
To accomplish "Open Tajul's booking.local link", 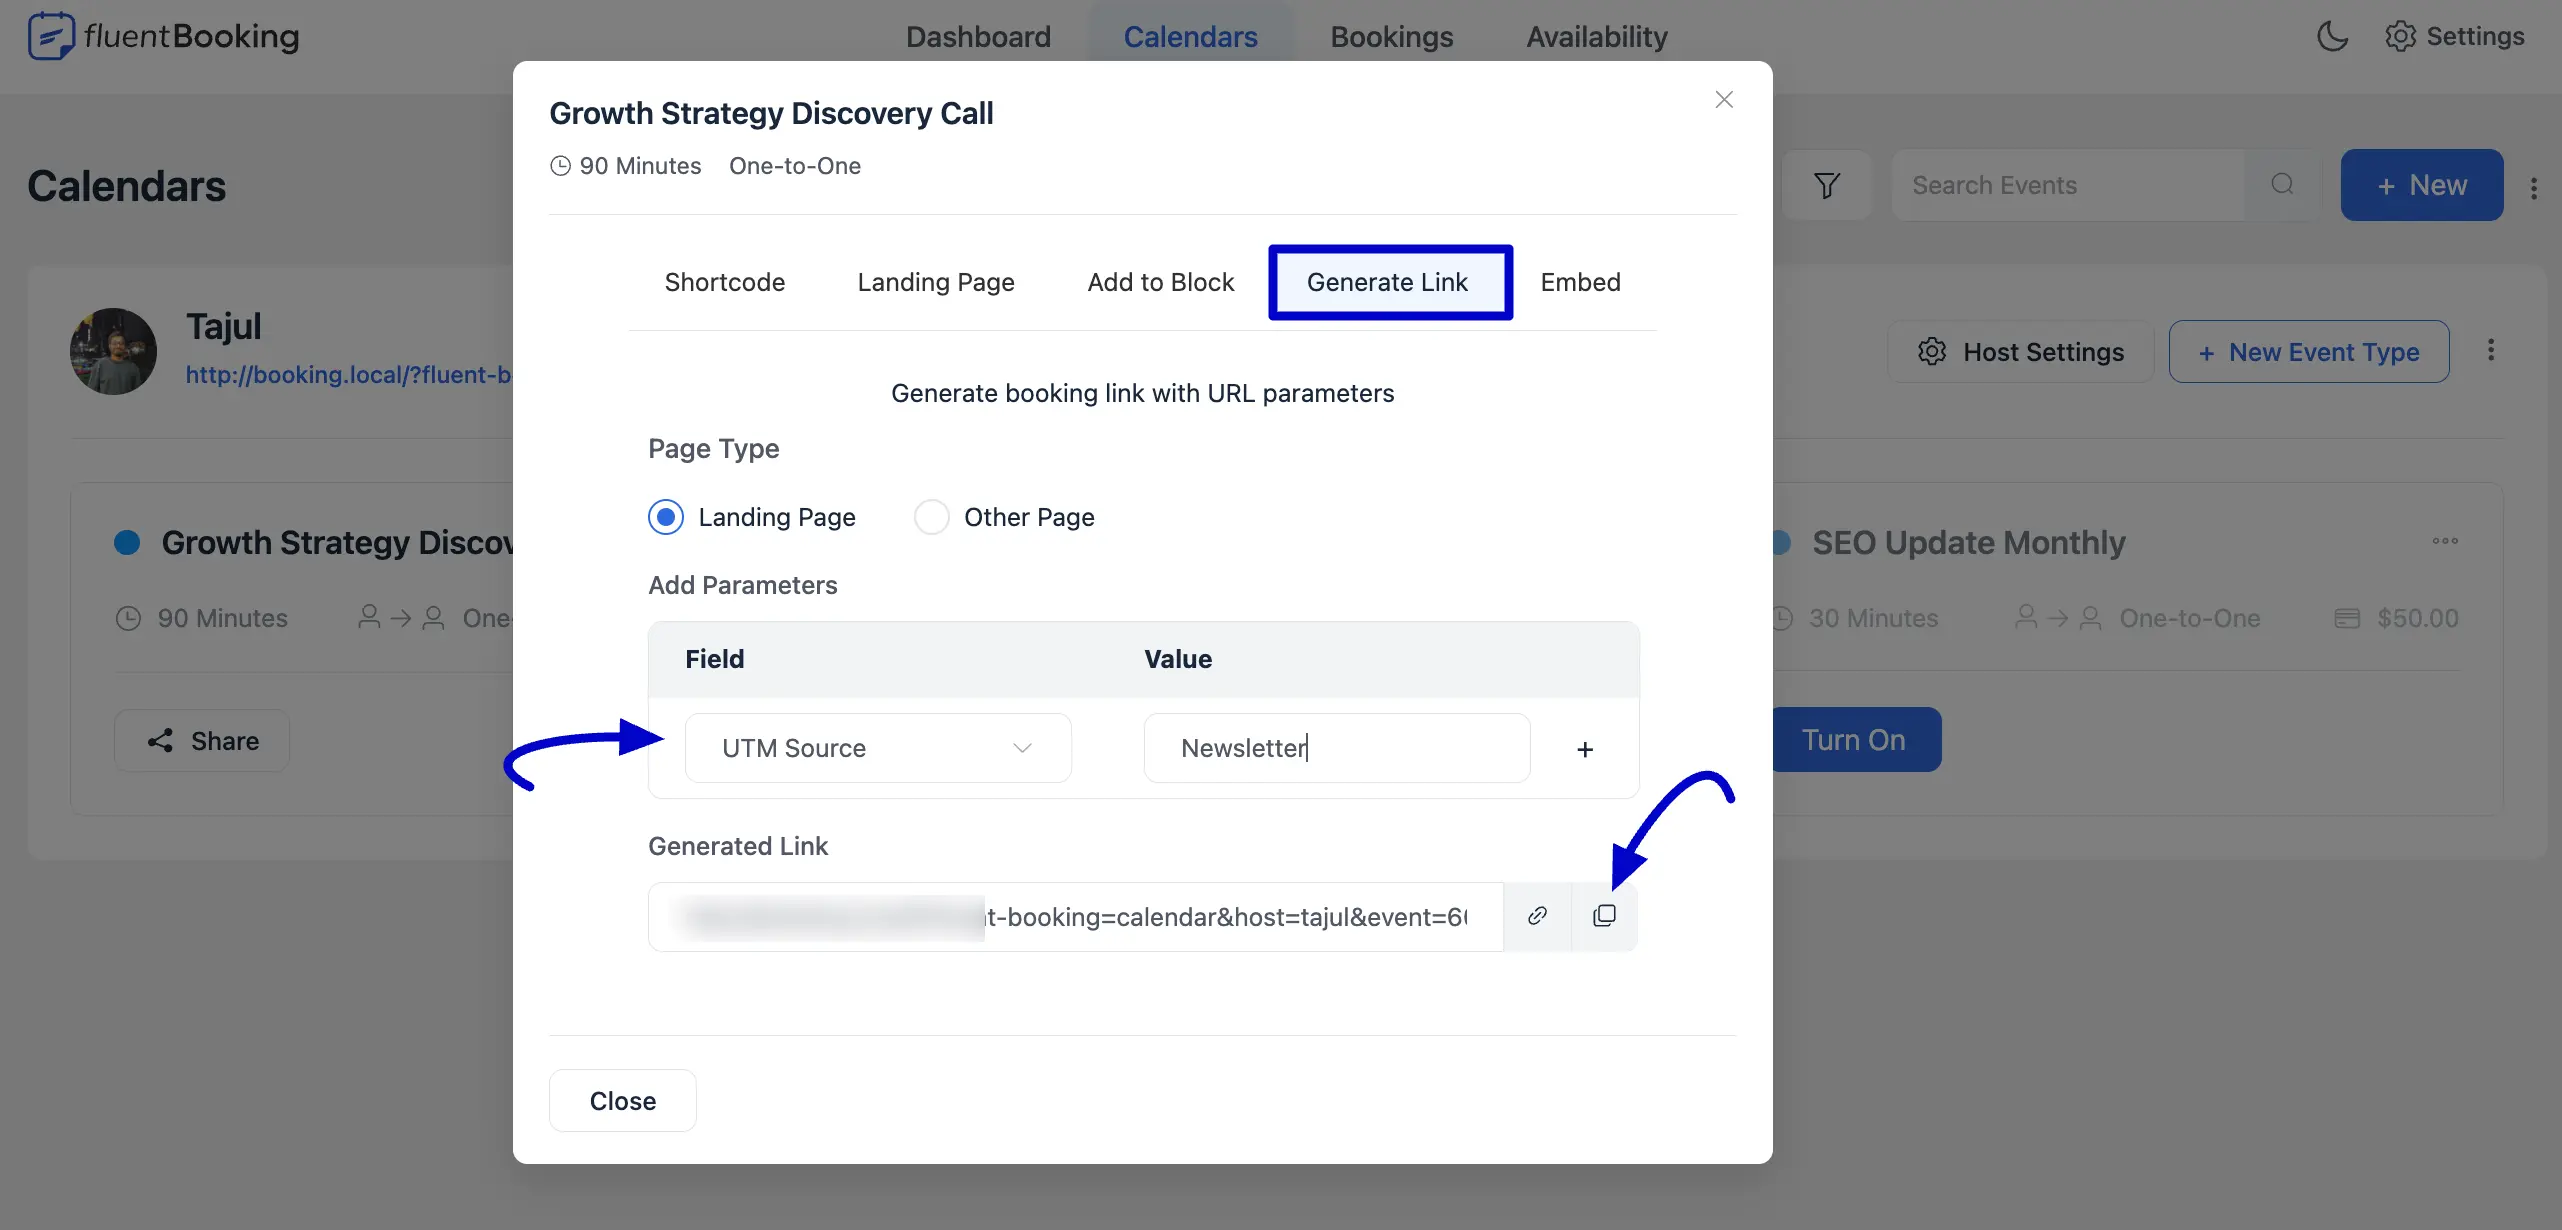I will point(349,374).
